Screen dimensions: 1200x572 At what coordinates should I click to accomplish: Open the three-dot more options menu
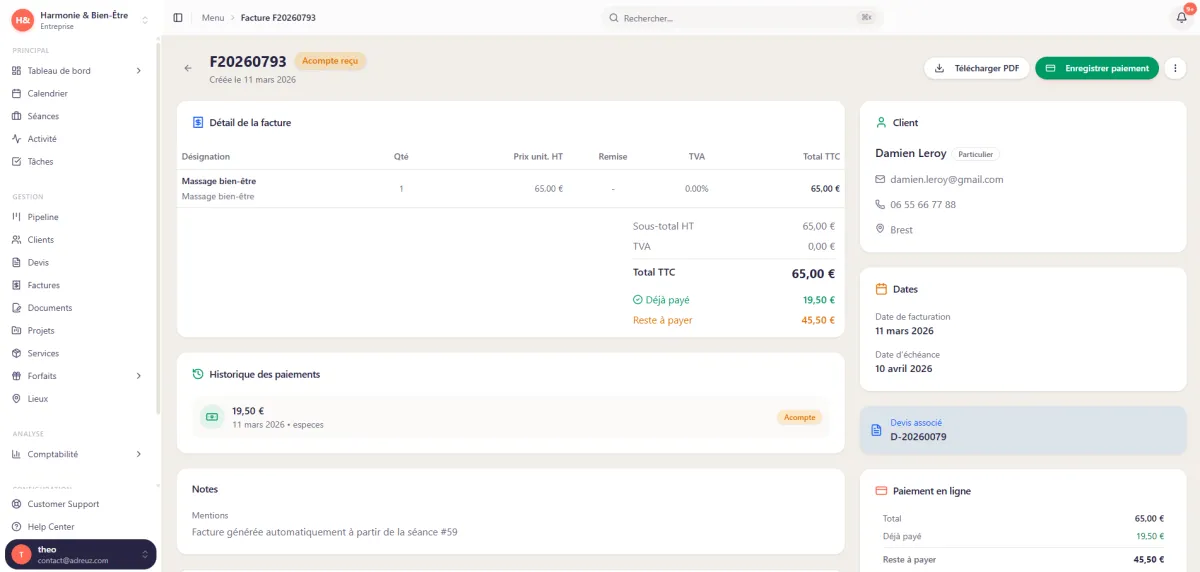[x=1176, y=68]
